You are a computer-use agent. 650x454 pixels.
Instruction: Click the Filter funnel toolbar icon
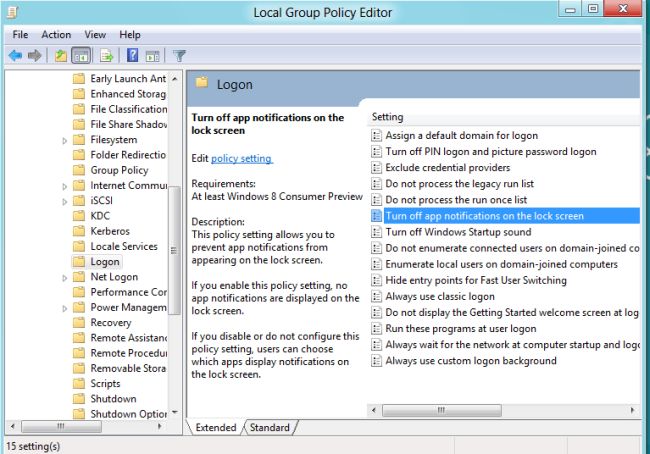tap(179, 56)
